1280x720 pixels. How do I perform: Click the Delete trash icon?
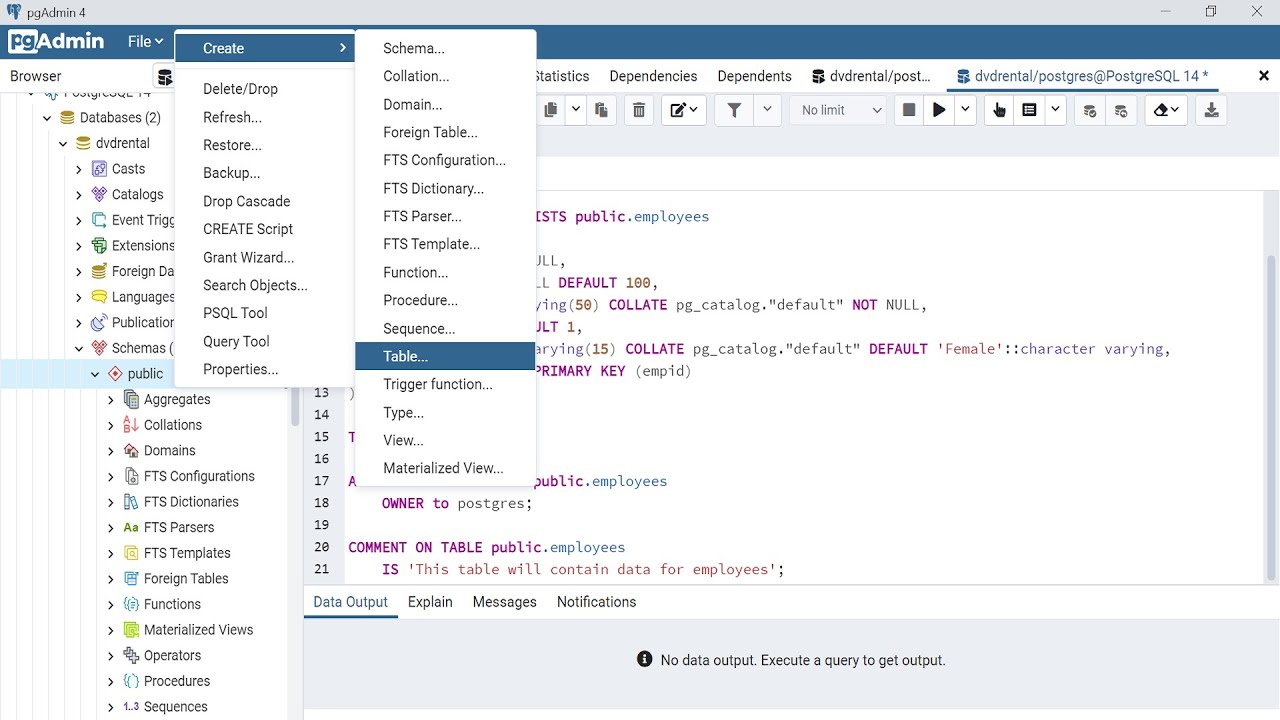tap(640, 110)
